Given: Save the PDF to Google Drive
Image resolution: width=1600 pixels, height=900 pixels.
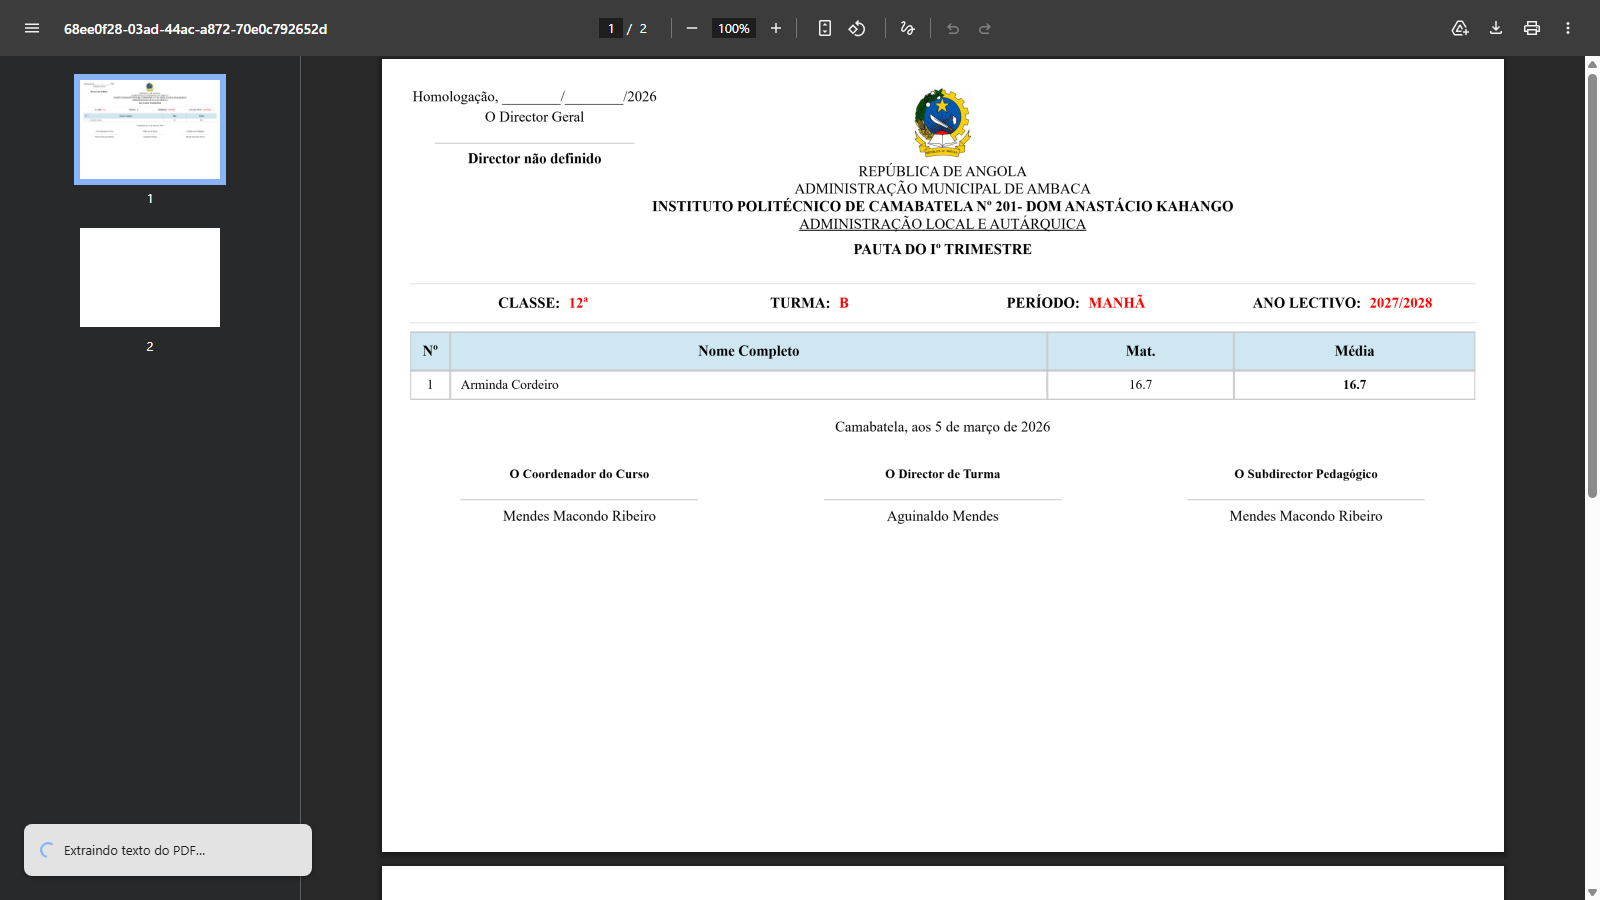Looking at the screenshot, I should 1460,28.
